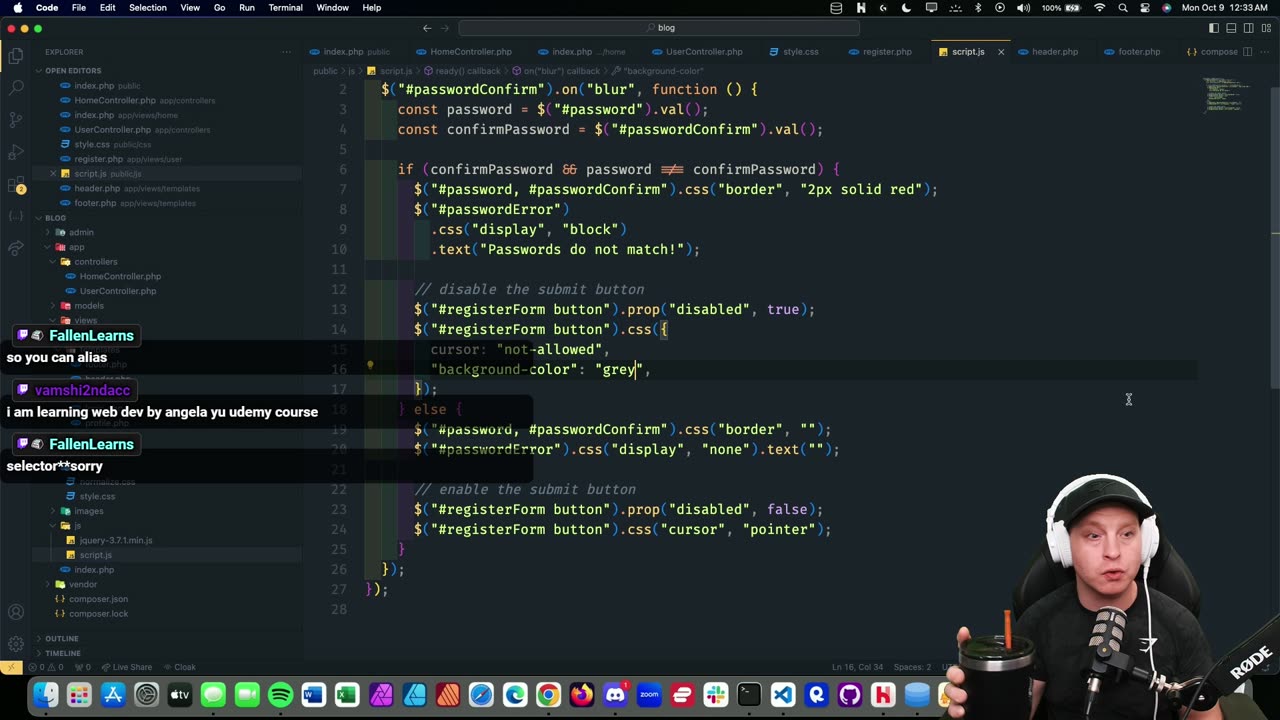Navigate back with the title bar arrow
The width and height of the screenshot is (1280, 720).
427,28
